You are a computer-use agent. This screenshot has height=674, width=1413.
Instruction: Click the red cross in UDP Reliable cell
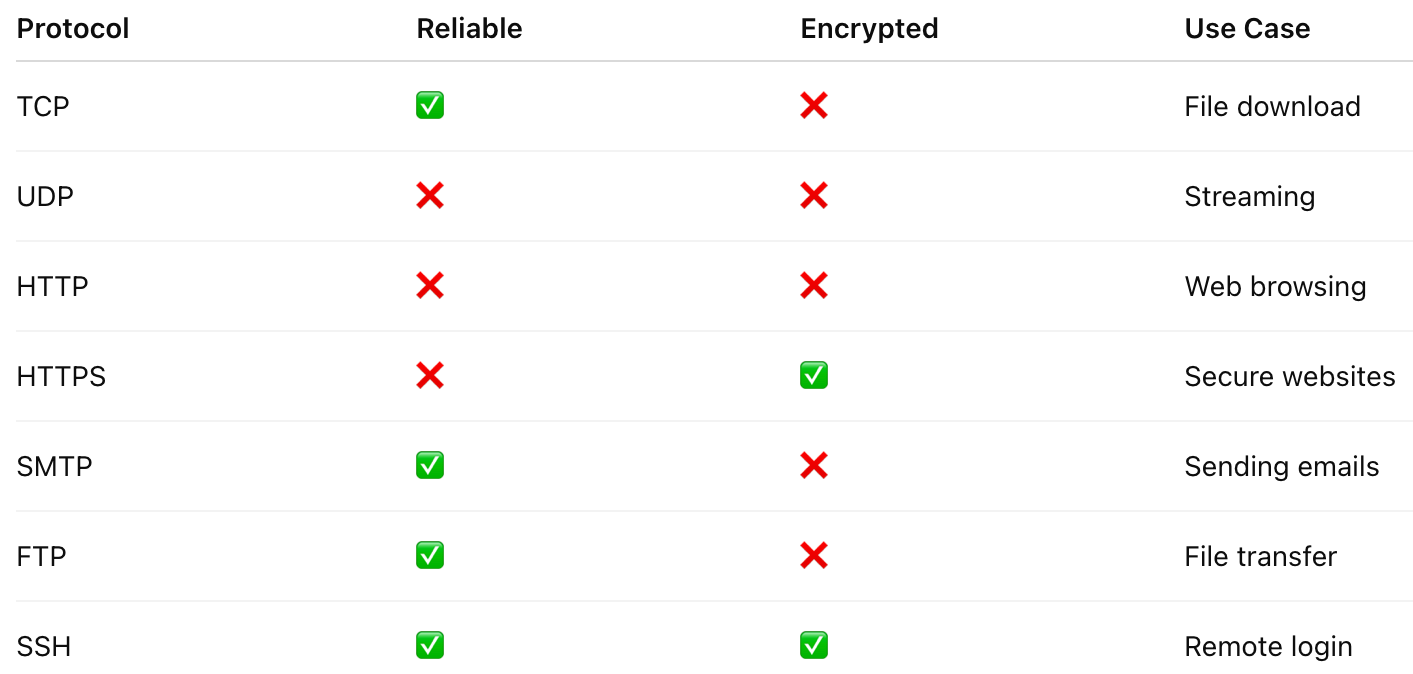click(430, 196)
